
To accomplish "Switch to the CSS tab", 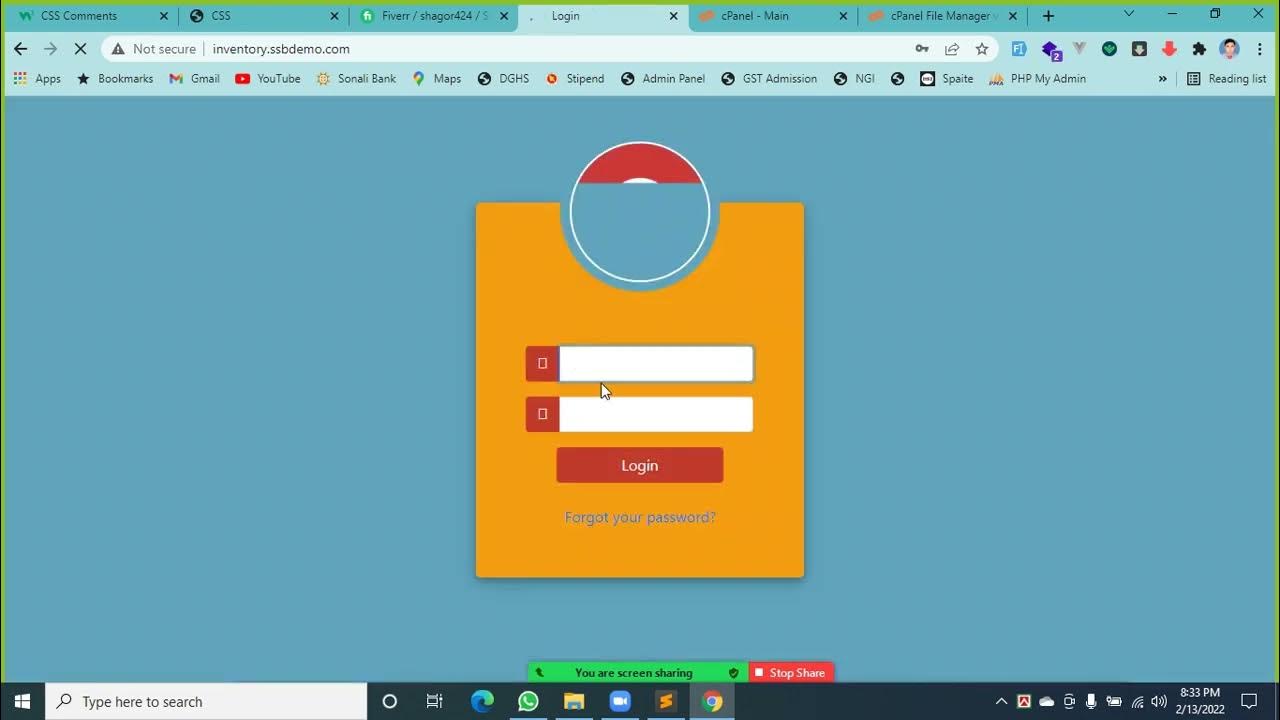I will click(263, 16).
